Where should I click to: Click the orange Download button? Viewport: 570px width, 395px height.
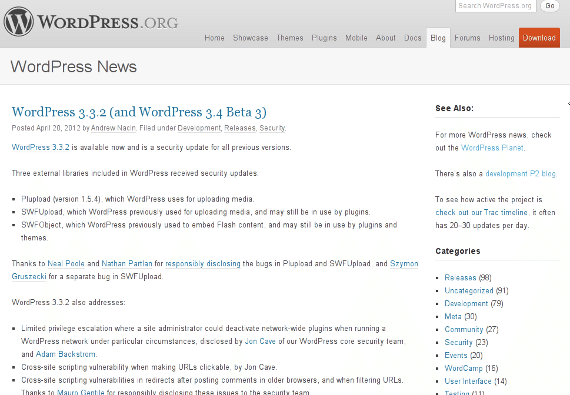(x=539, y=38)
